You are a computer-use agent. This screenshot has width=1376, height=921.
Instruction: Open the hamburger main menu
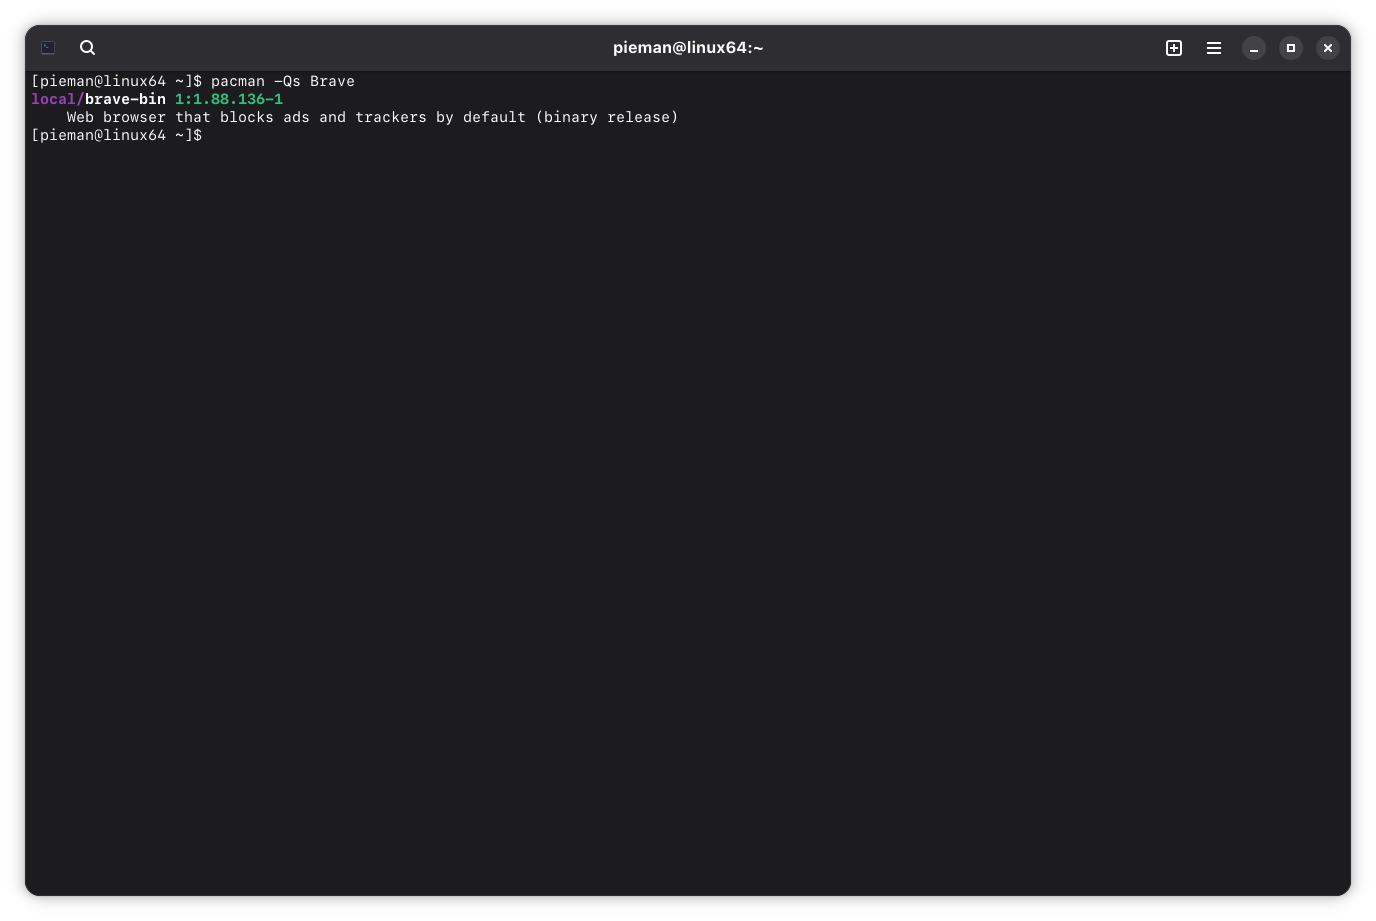pyautogui.click(x=1214, y=48)
